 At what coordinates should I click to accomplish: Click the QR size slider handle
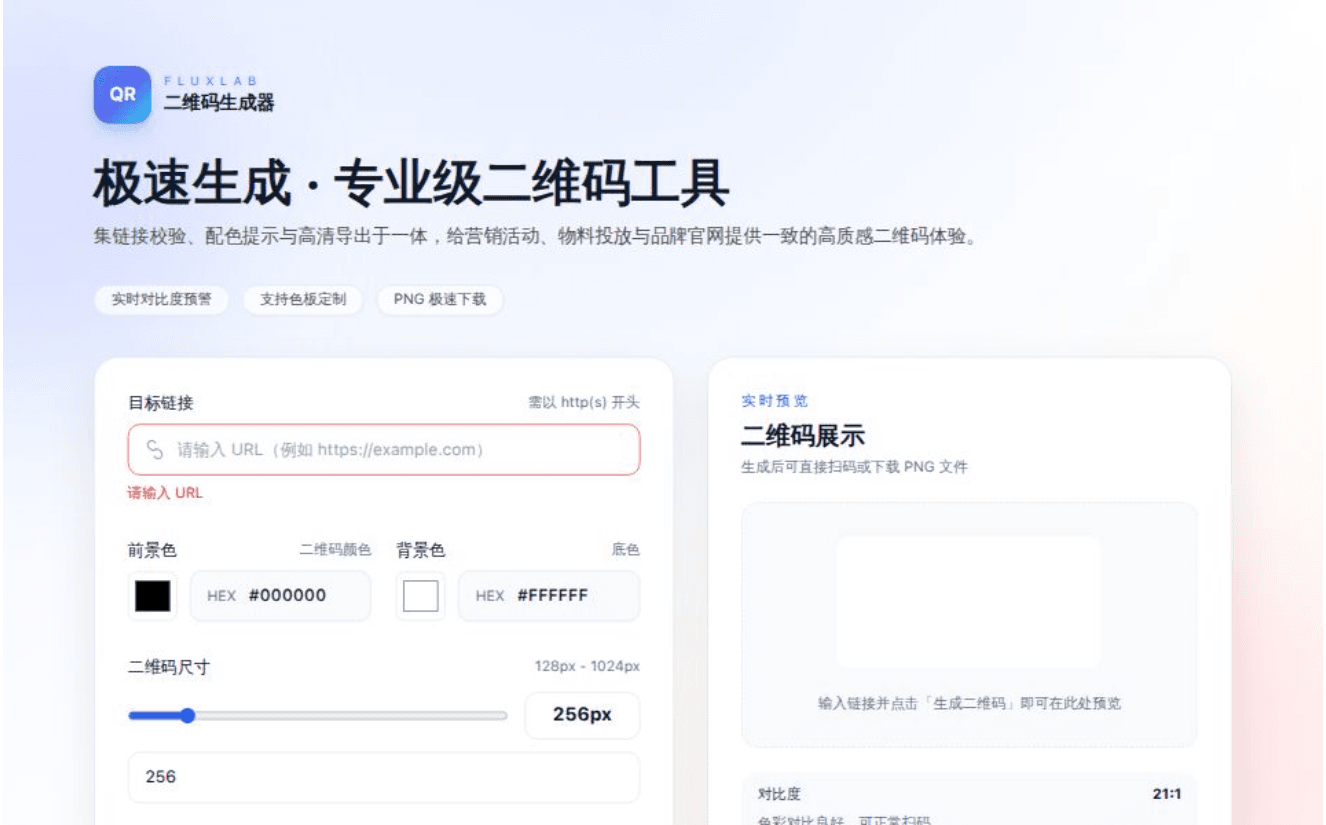[187, 715]
